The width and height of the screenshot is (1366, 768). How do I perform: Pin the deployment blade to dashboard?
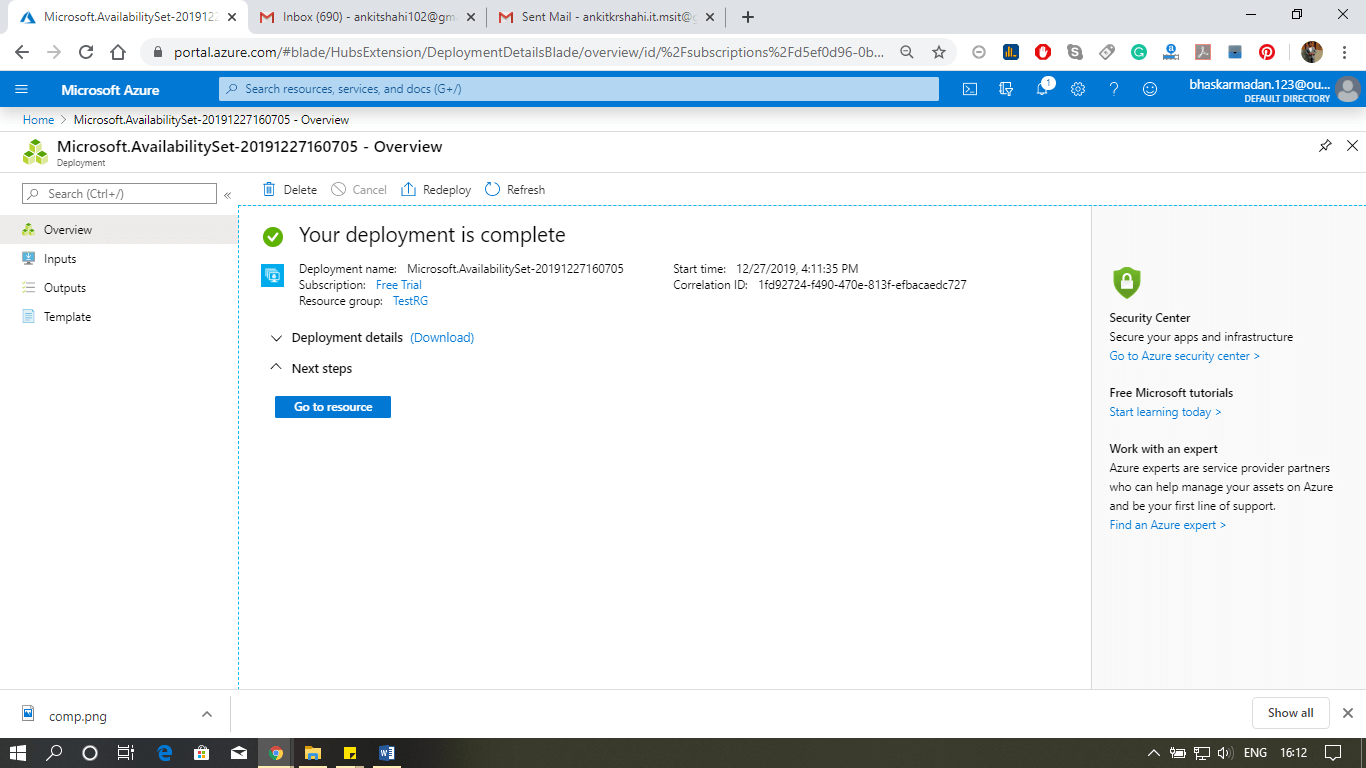(1325, 146)
